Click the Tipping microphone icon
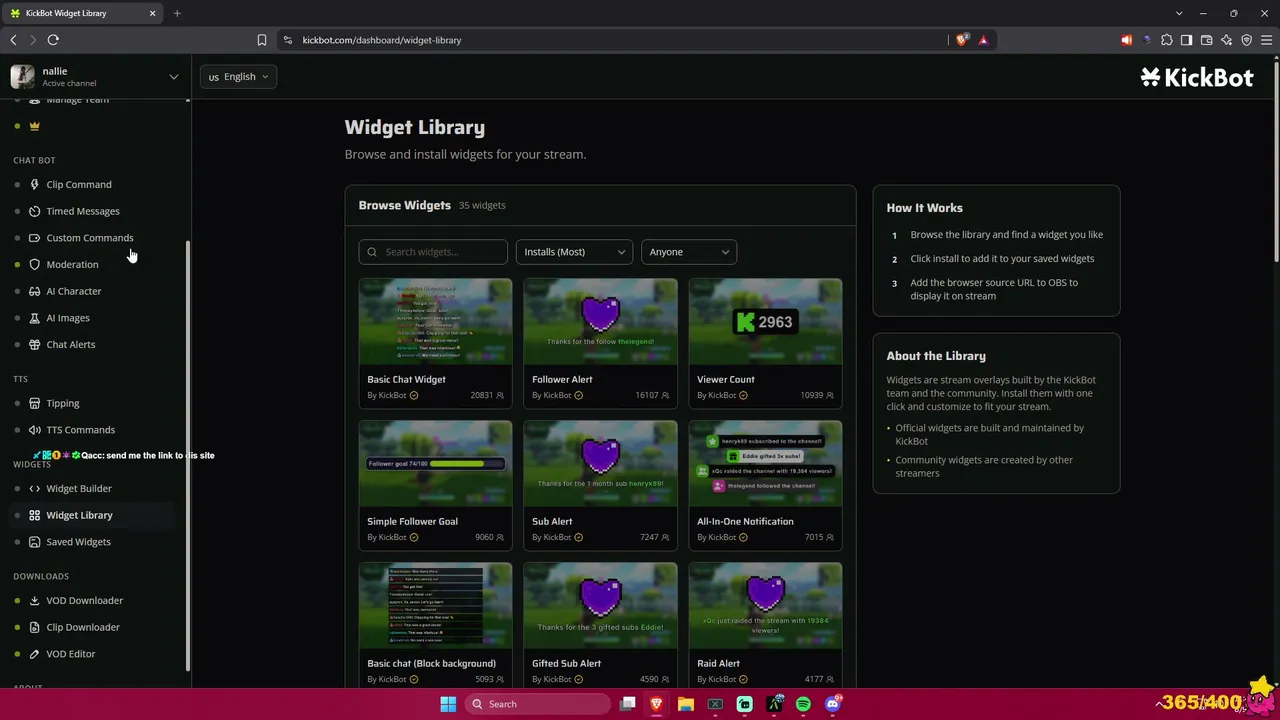This screenshot has height=720, width=1280. click(35, 403)
